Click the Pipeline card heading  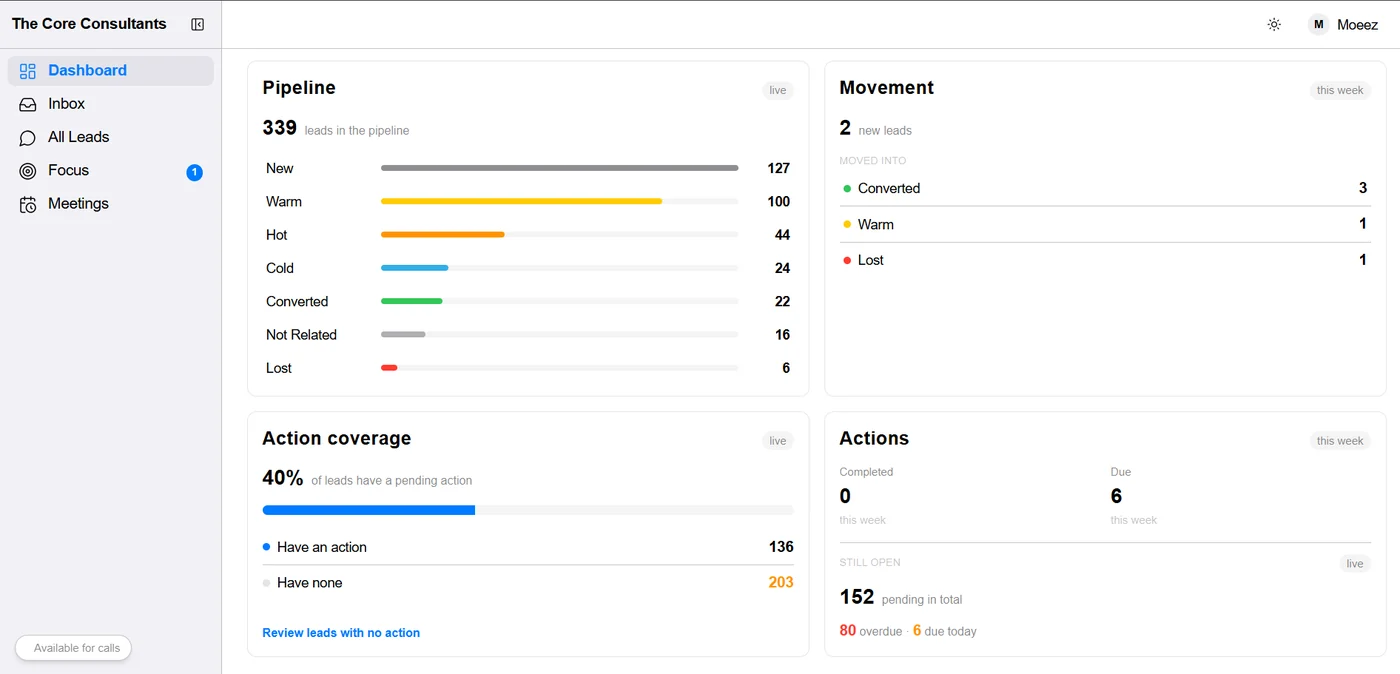pyautogui.click(x=299, y=88)
